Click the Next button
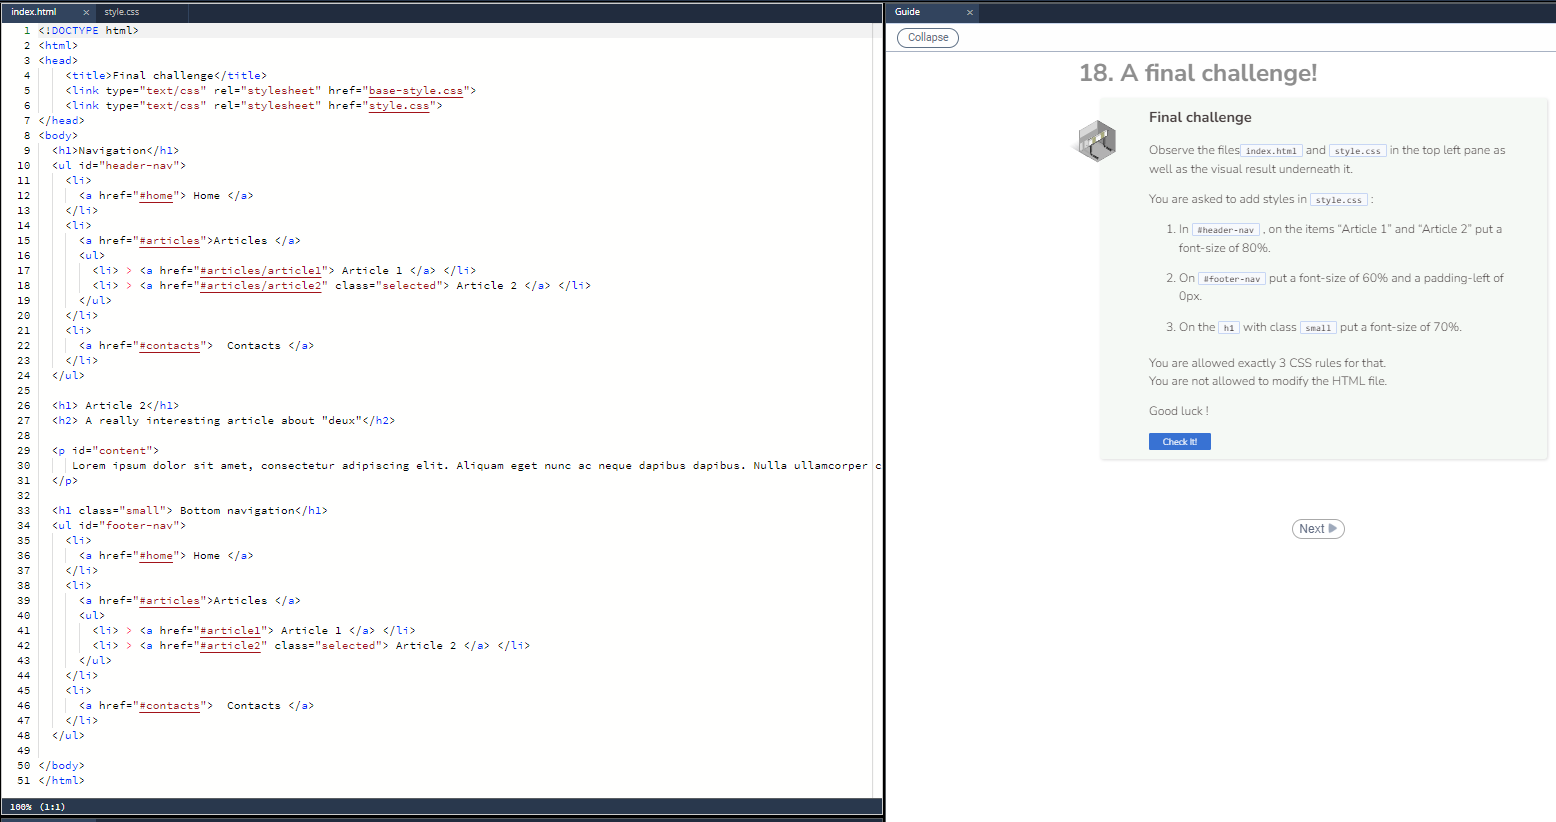Viewport: 1556px width, 822px height. 1318,529
